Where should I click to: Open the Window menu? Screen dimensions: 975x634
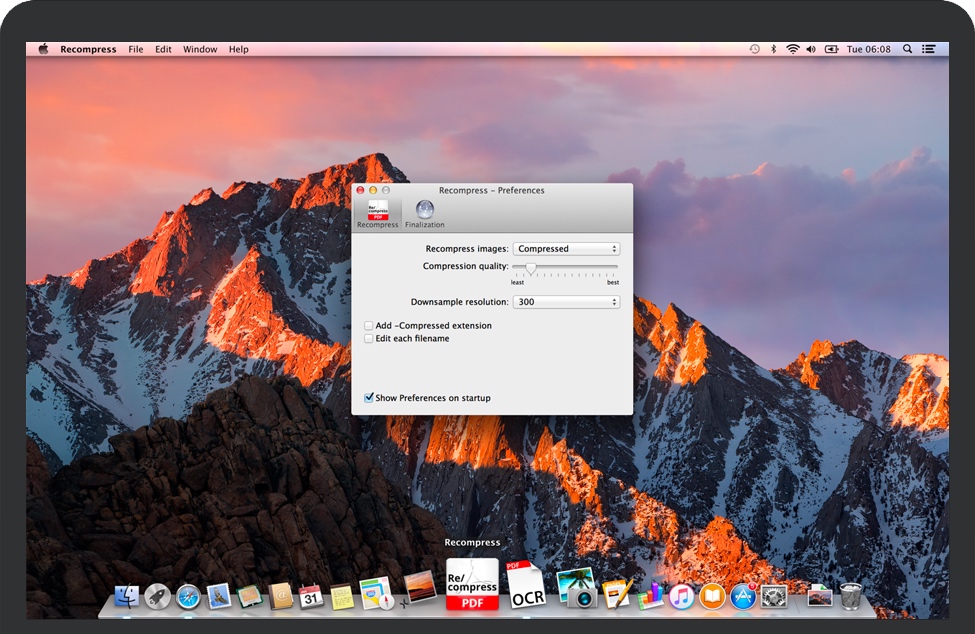(x=200, y=49)
